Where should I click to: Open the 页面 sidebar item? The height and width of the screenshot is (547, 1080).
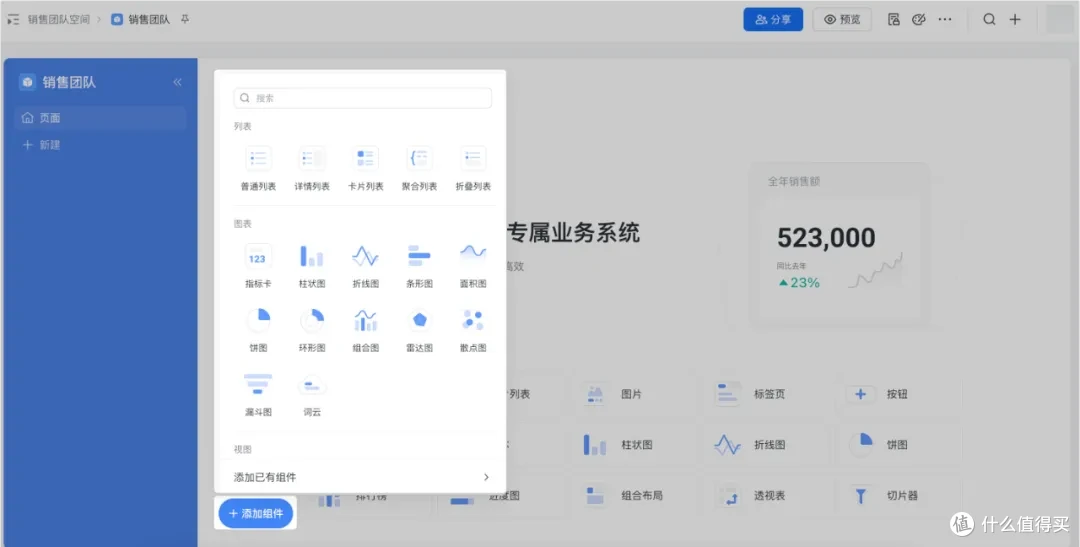[x=100, y=118]
